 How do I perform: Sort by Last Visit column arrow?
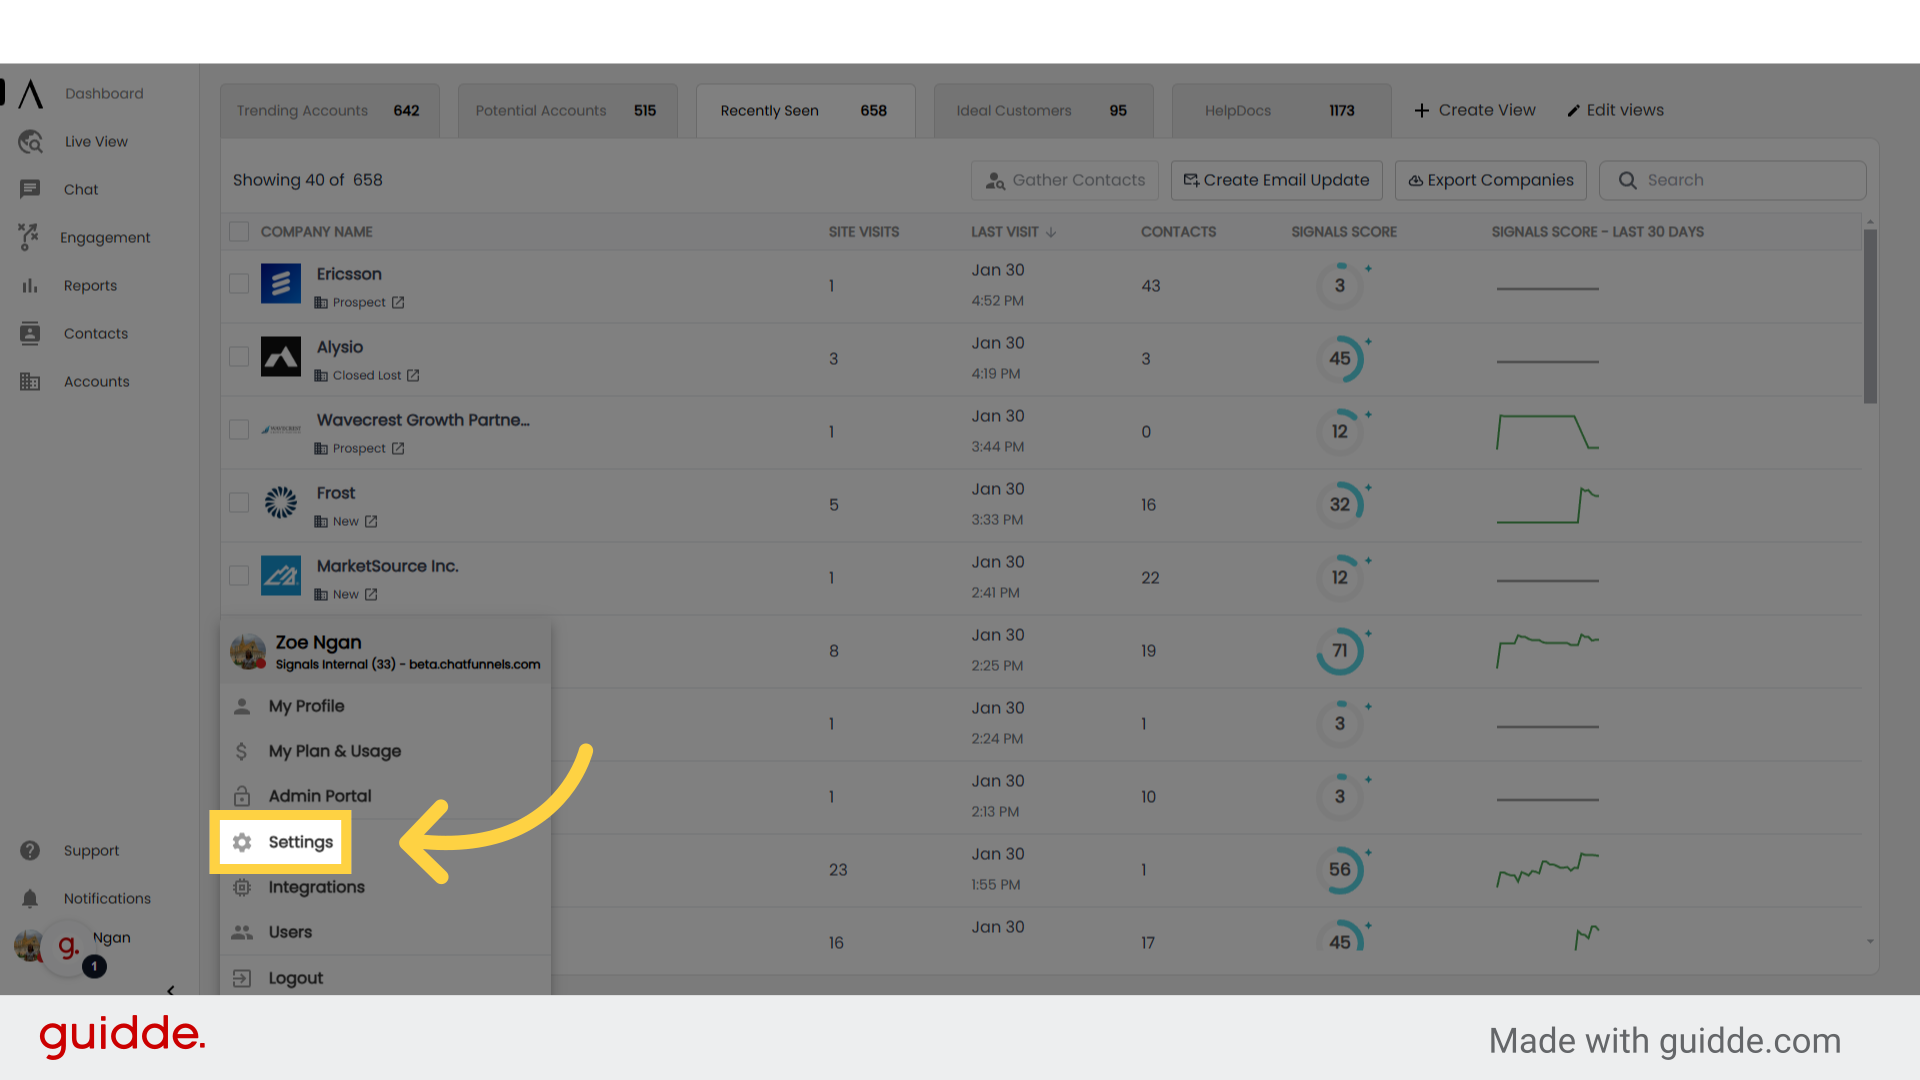tap(1051, 232)
